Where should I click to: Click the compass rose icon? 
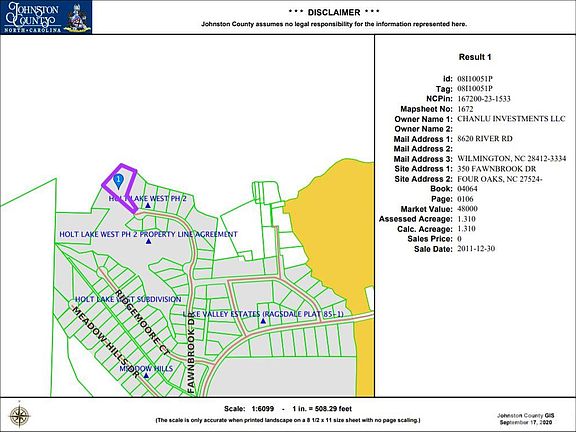(19, 417)
